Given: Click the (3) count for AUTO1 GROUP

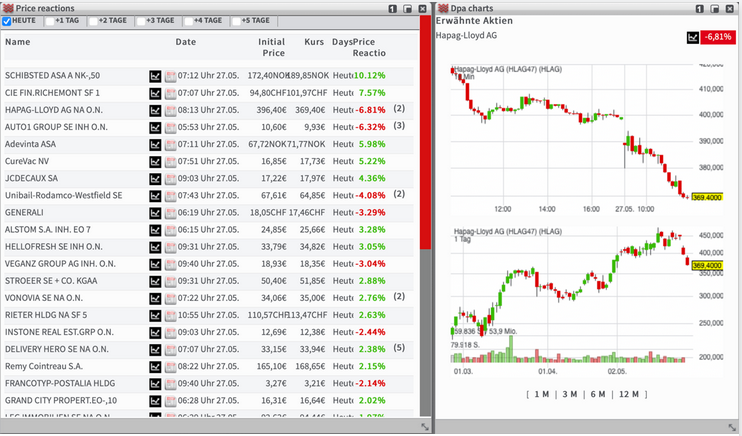Looking at the screenshot, I should pyautogui.click(x=399, y=126).
